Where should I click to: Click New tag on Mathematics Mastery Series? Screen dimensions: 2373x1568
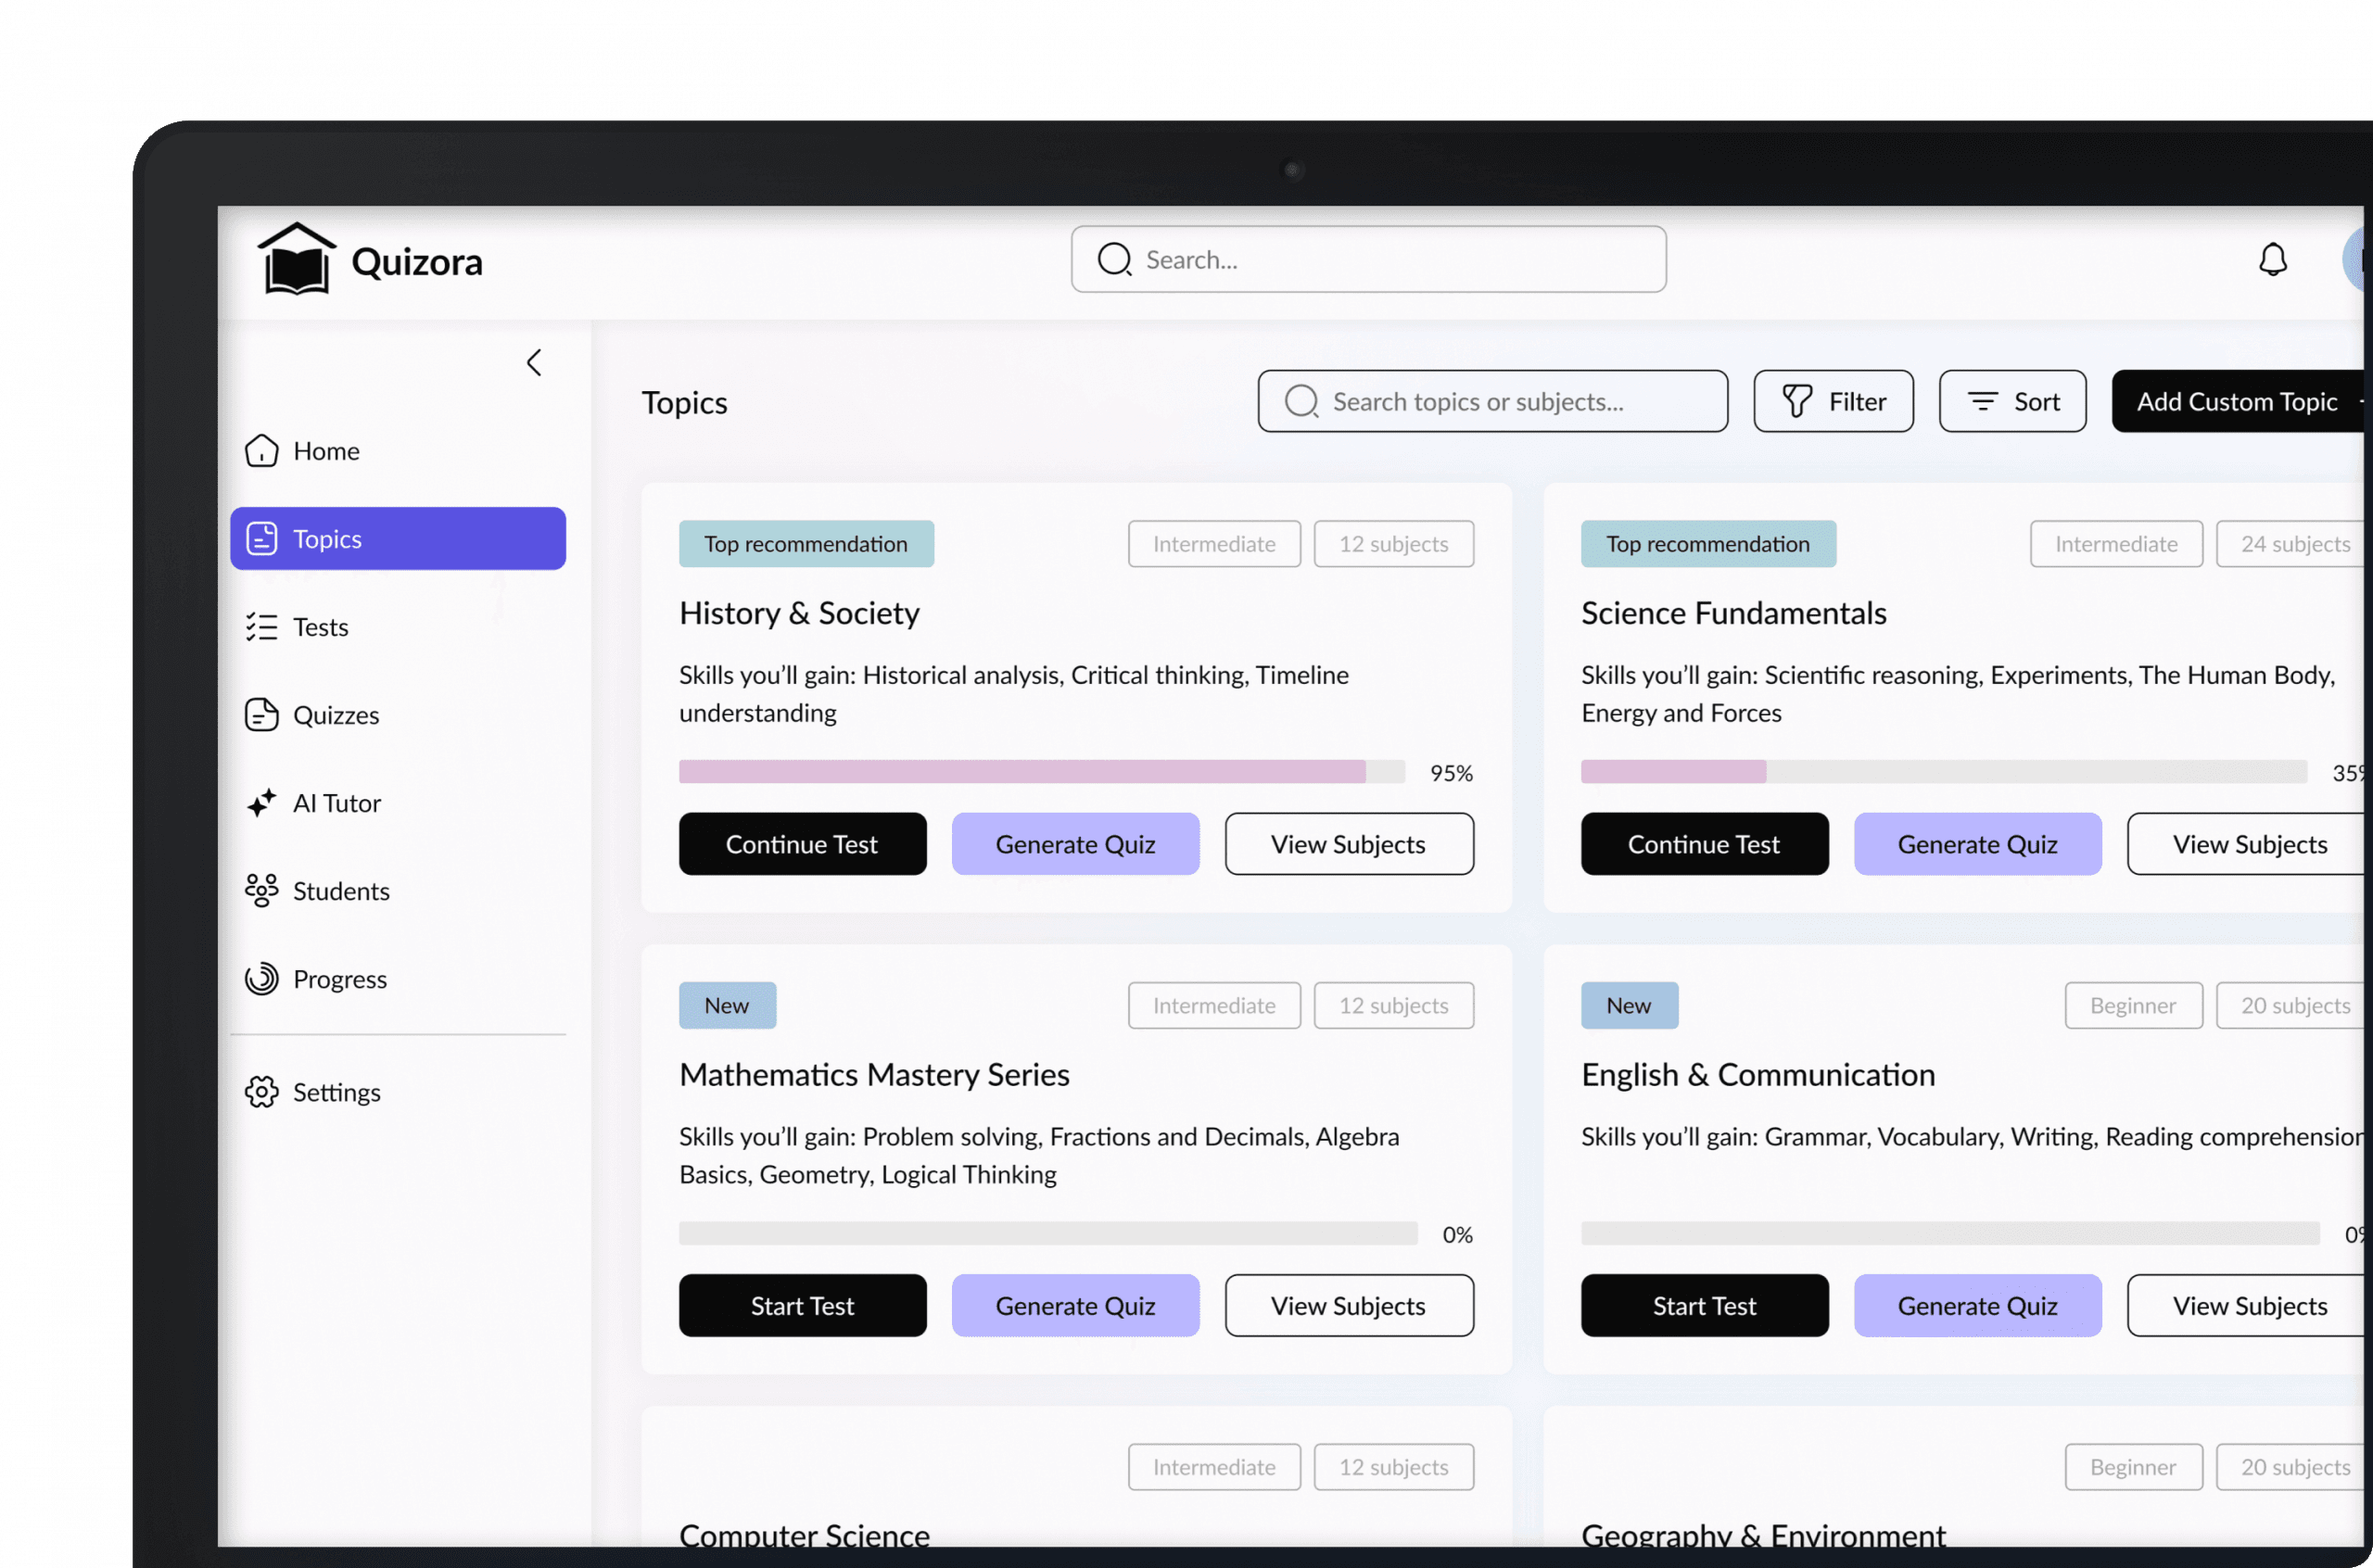(727, 1005)
